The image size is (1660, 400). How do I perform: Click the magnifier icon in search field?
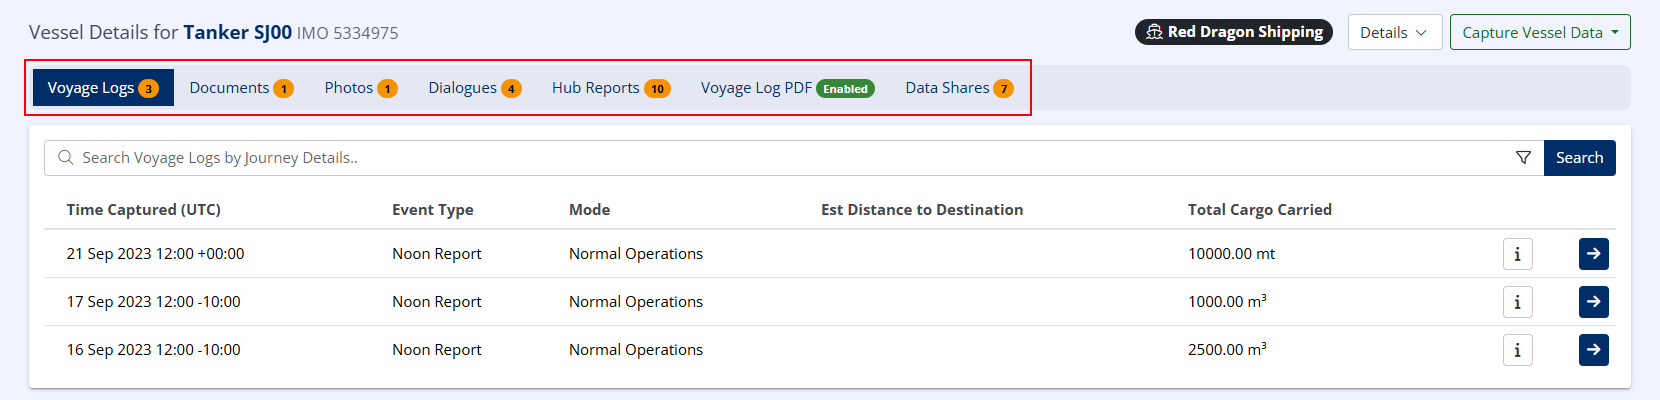pos(66,158)
